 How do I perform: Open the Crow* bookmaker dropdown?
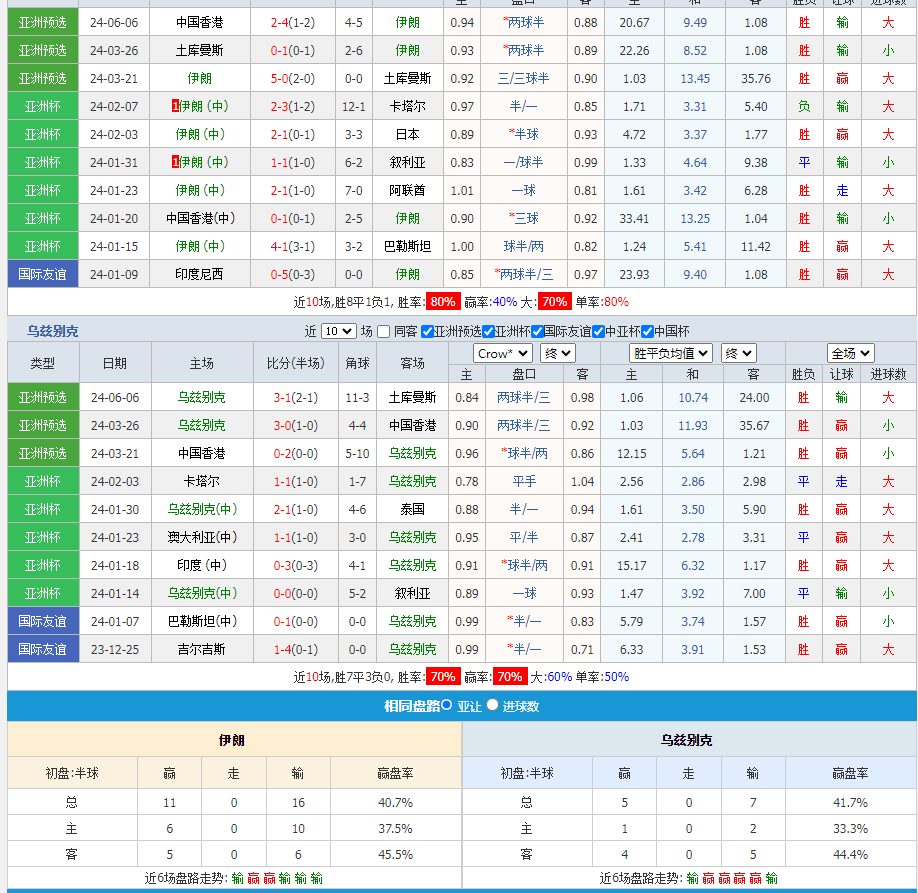(503, 353)
